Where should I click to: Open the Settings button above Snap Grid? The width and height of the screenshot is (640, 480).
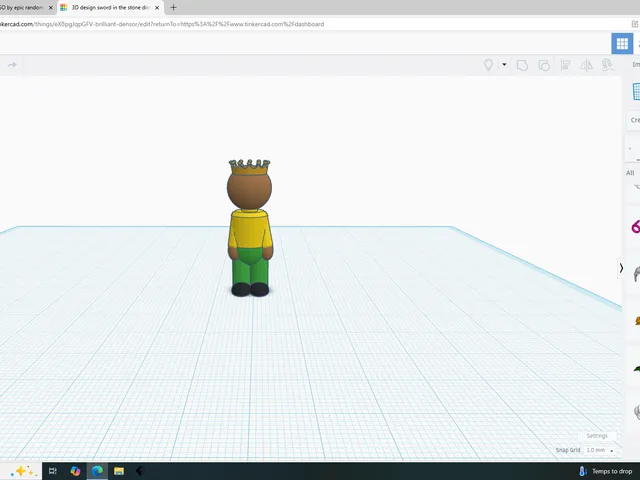pyautogui.click(x=597, y=436)
